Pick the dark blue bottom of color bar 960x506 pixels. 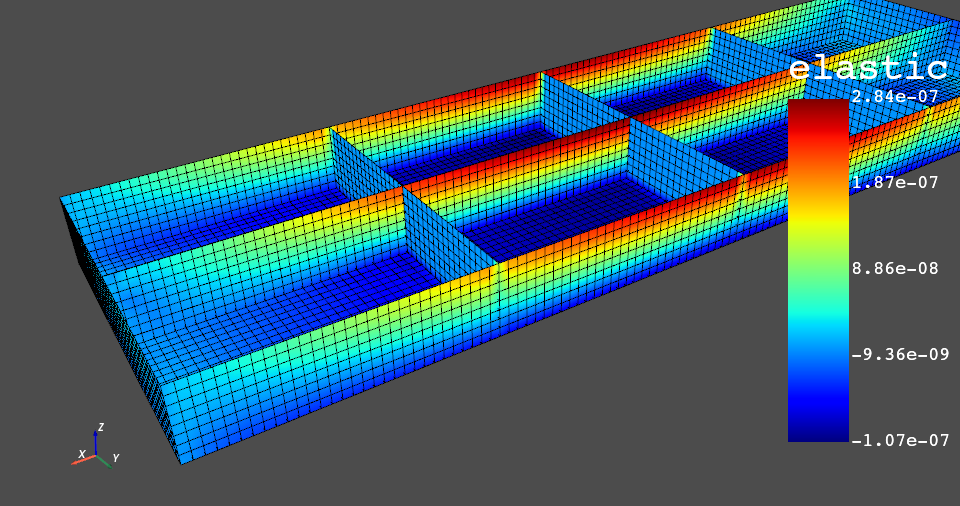click(x=818, y=432)
